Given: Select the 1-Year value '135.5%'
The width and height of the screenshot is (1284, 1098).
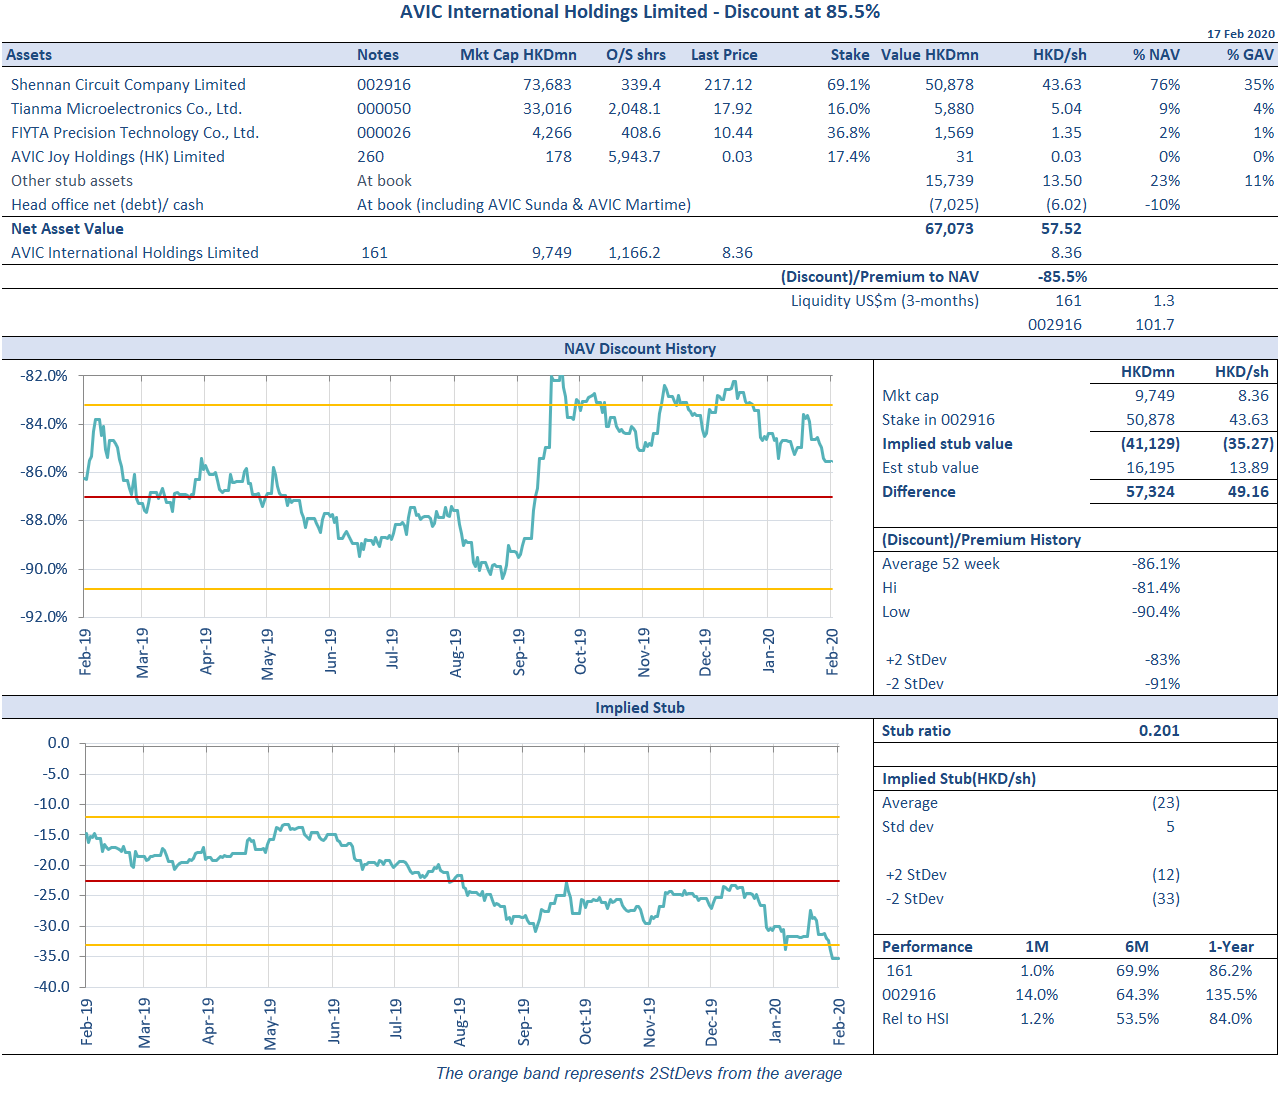Looking at the screenshot, I should [1231, 995].
